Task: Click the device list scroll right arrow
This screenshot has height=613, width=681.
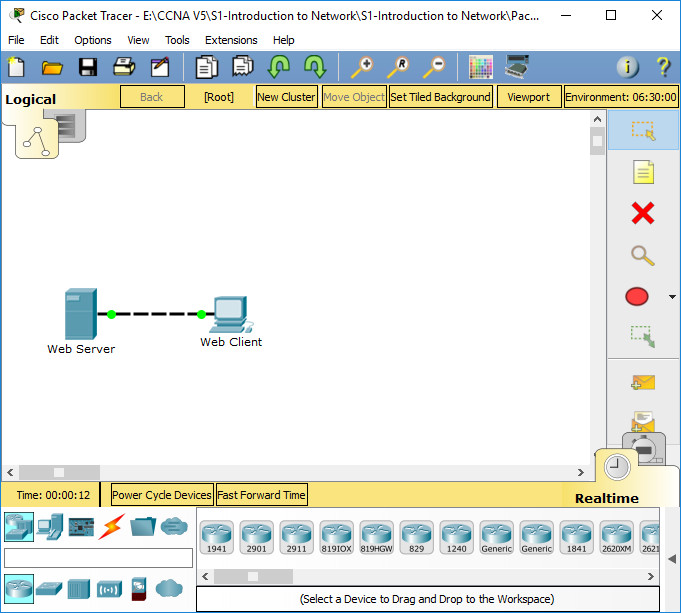Action: [651, 577]
